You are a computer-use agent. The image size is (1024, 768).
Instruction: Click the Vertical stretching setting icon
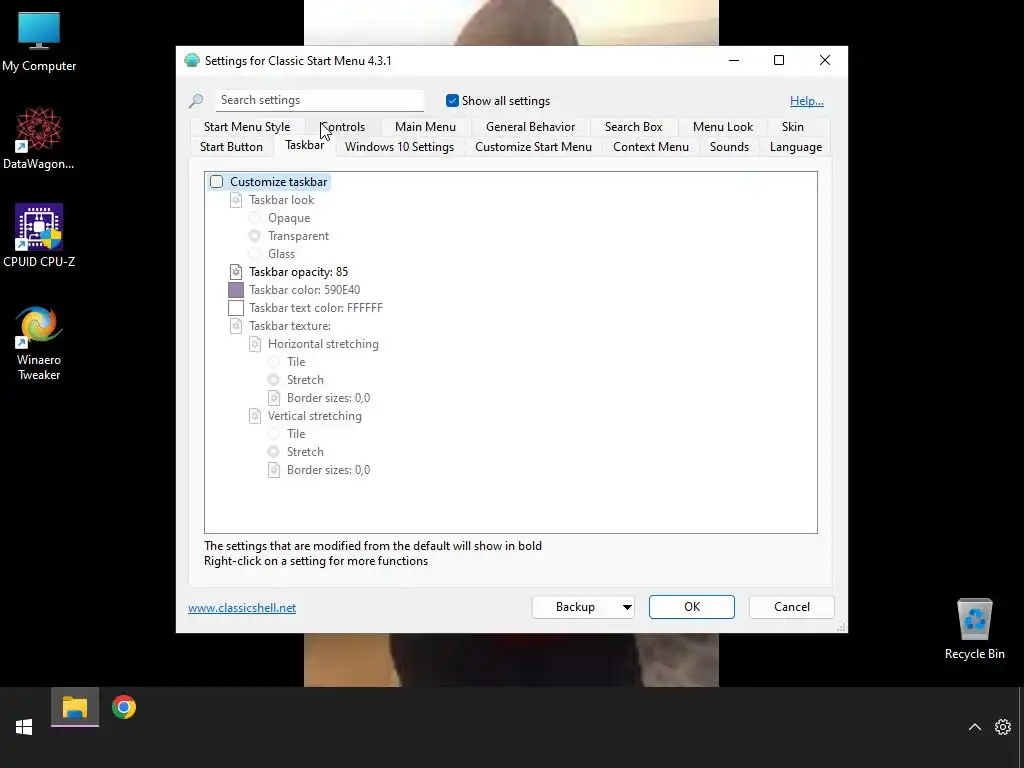click(x=255, y=416)
